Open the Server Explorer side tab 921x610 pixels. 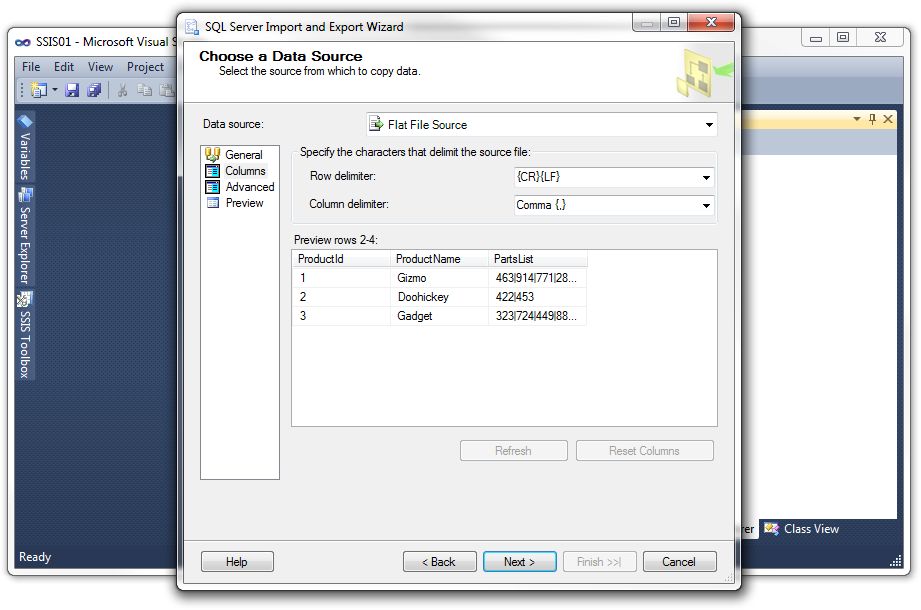coord(25,237)
